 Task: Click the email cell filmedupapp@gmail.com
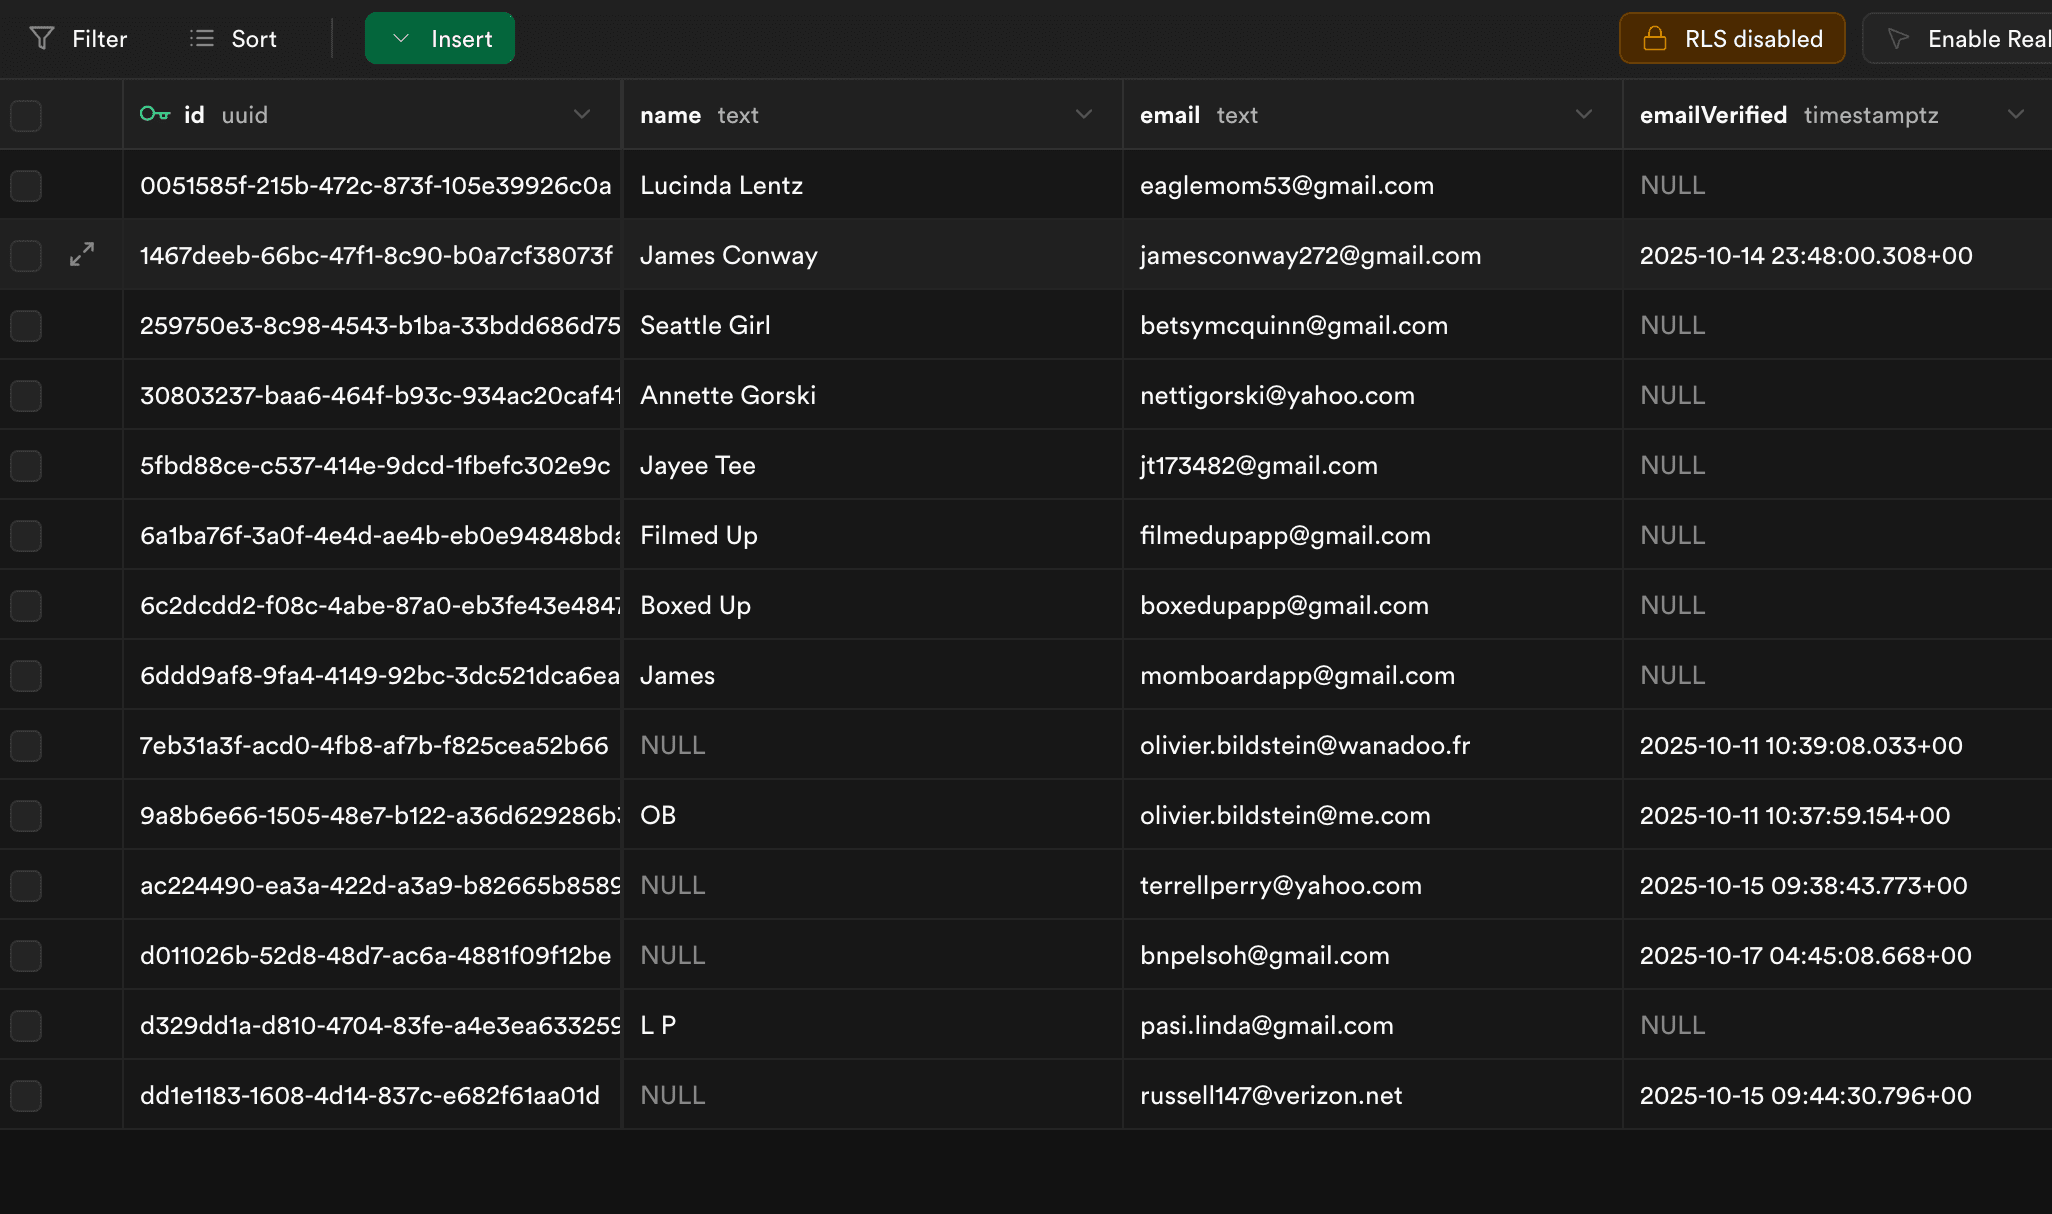pyautogui.click(x=1285, y=535)
